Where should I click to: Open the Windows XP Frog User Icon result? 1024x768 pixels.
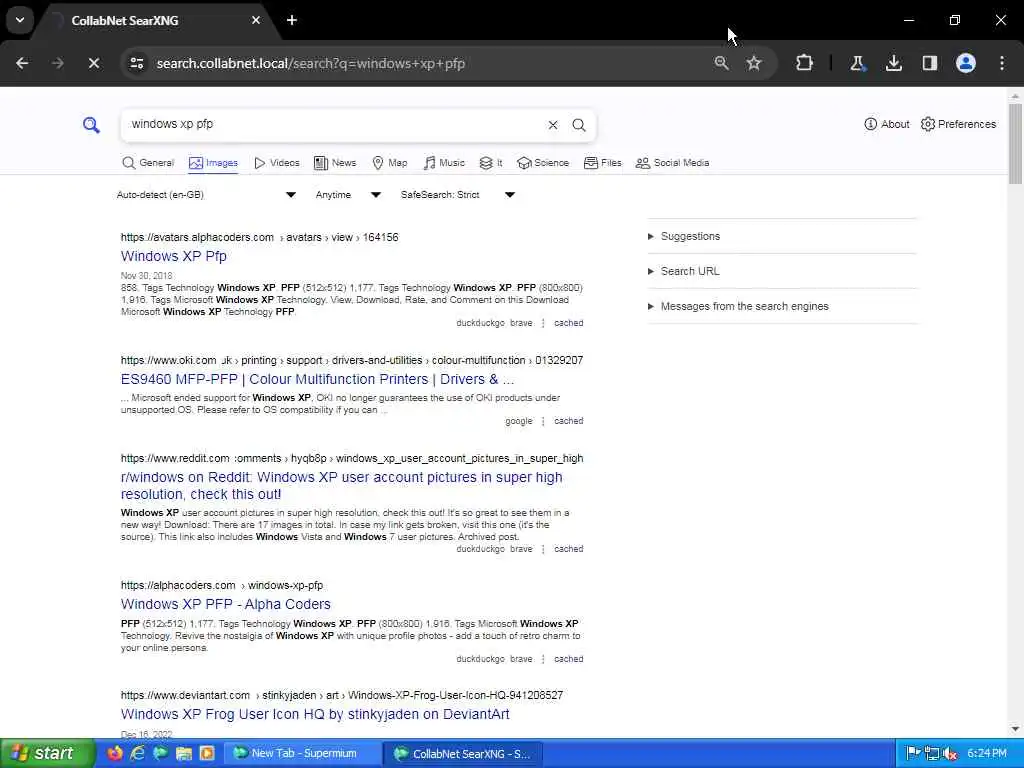(315, 714)
